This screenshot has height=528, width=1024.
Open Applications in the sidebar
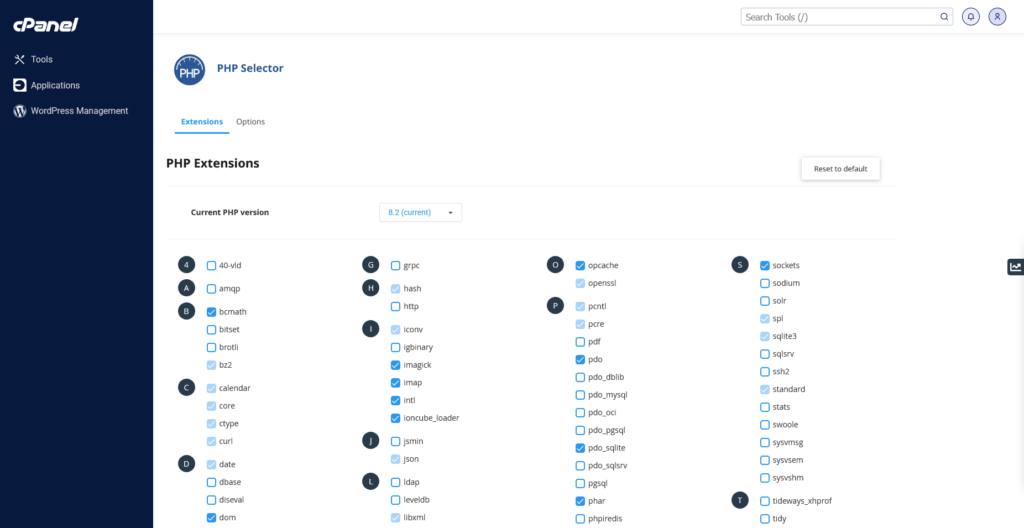pyautogui.click(x=55, y=85)
